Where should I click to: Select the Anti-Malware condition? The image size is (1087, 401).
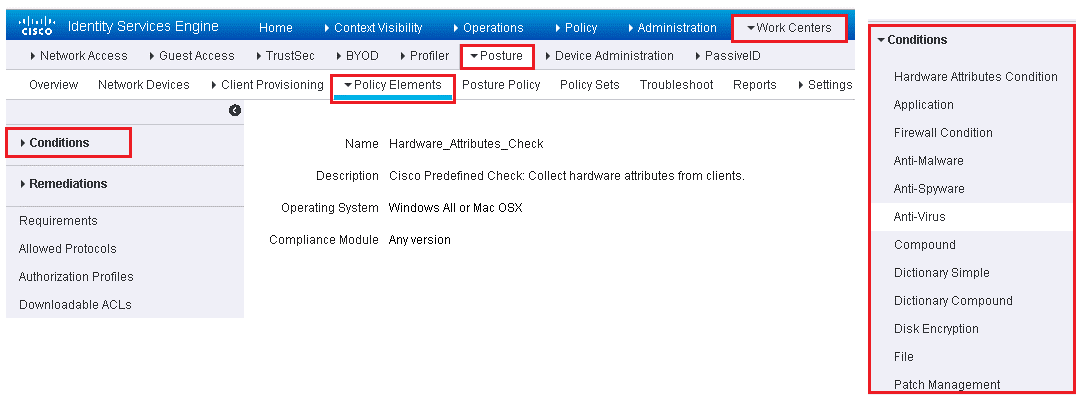click(x=928, y=160)
